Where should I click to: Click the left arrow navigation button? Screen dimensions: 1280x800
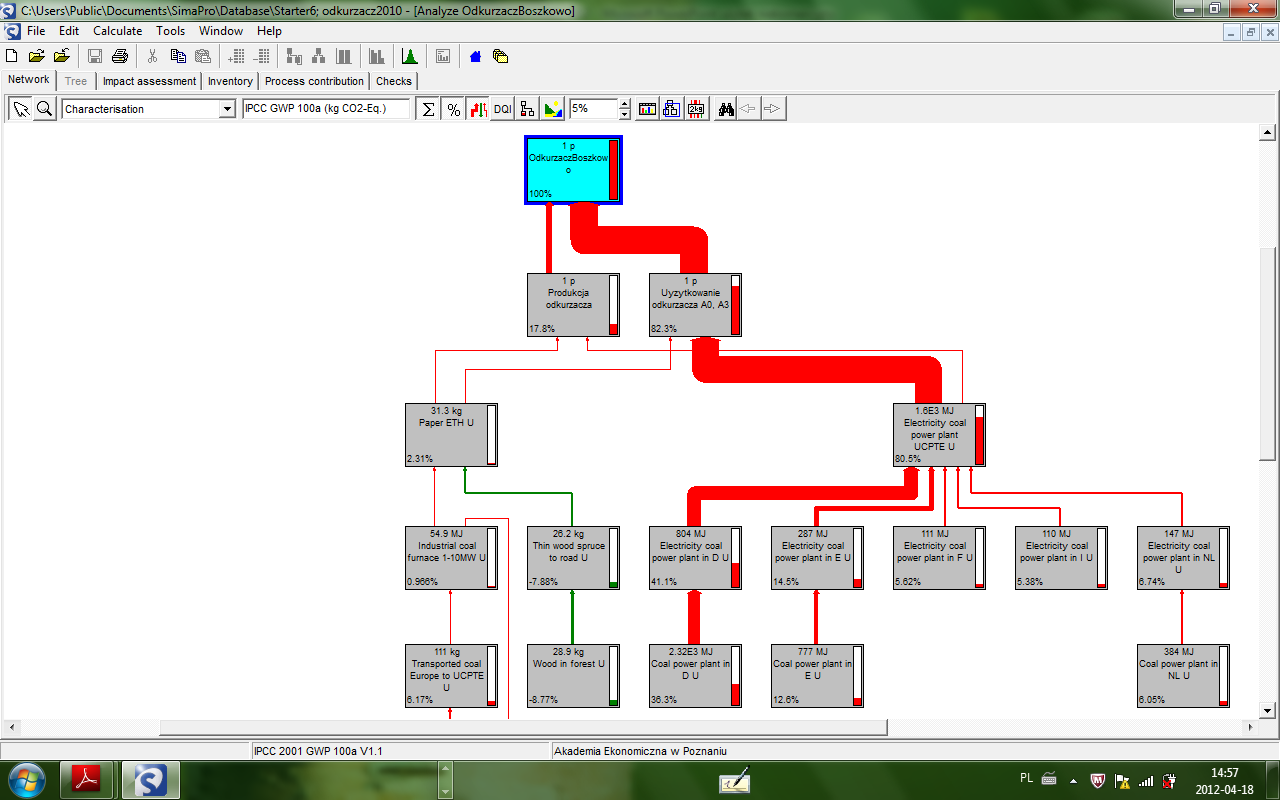point(749,109)
